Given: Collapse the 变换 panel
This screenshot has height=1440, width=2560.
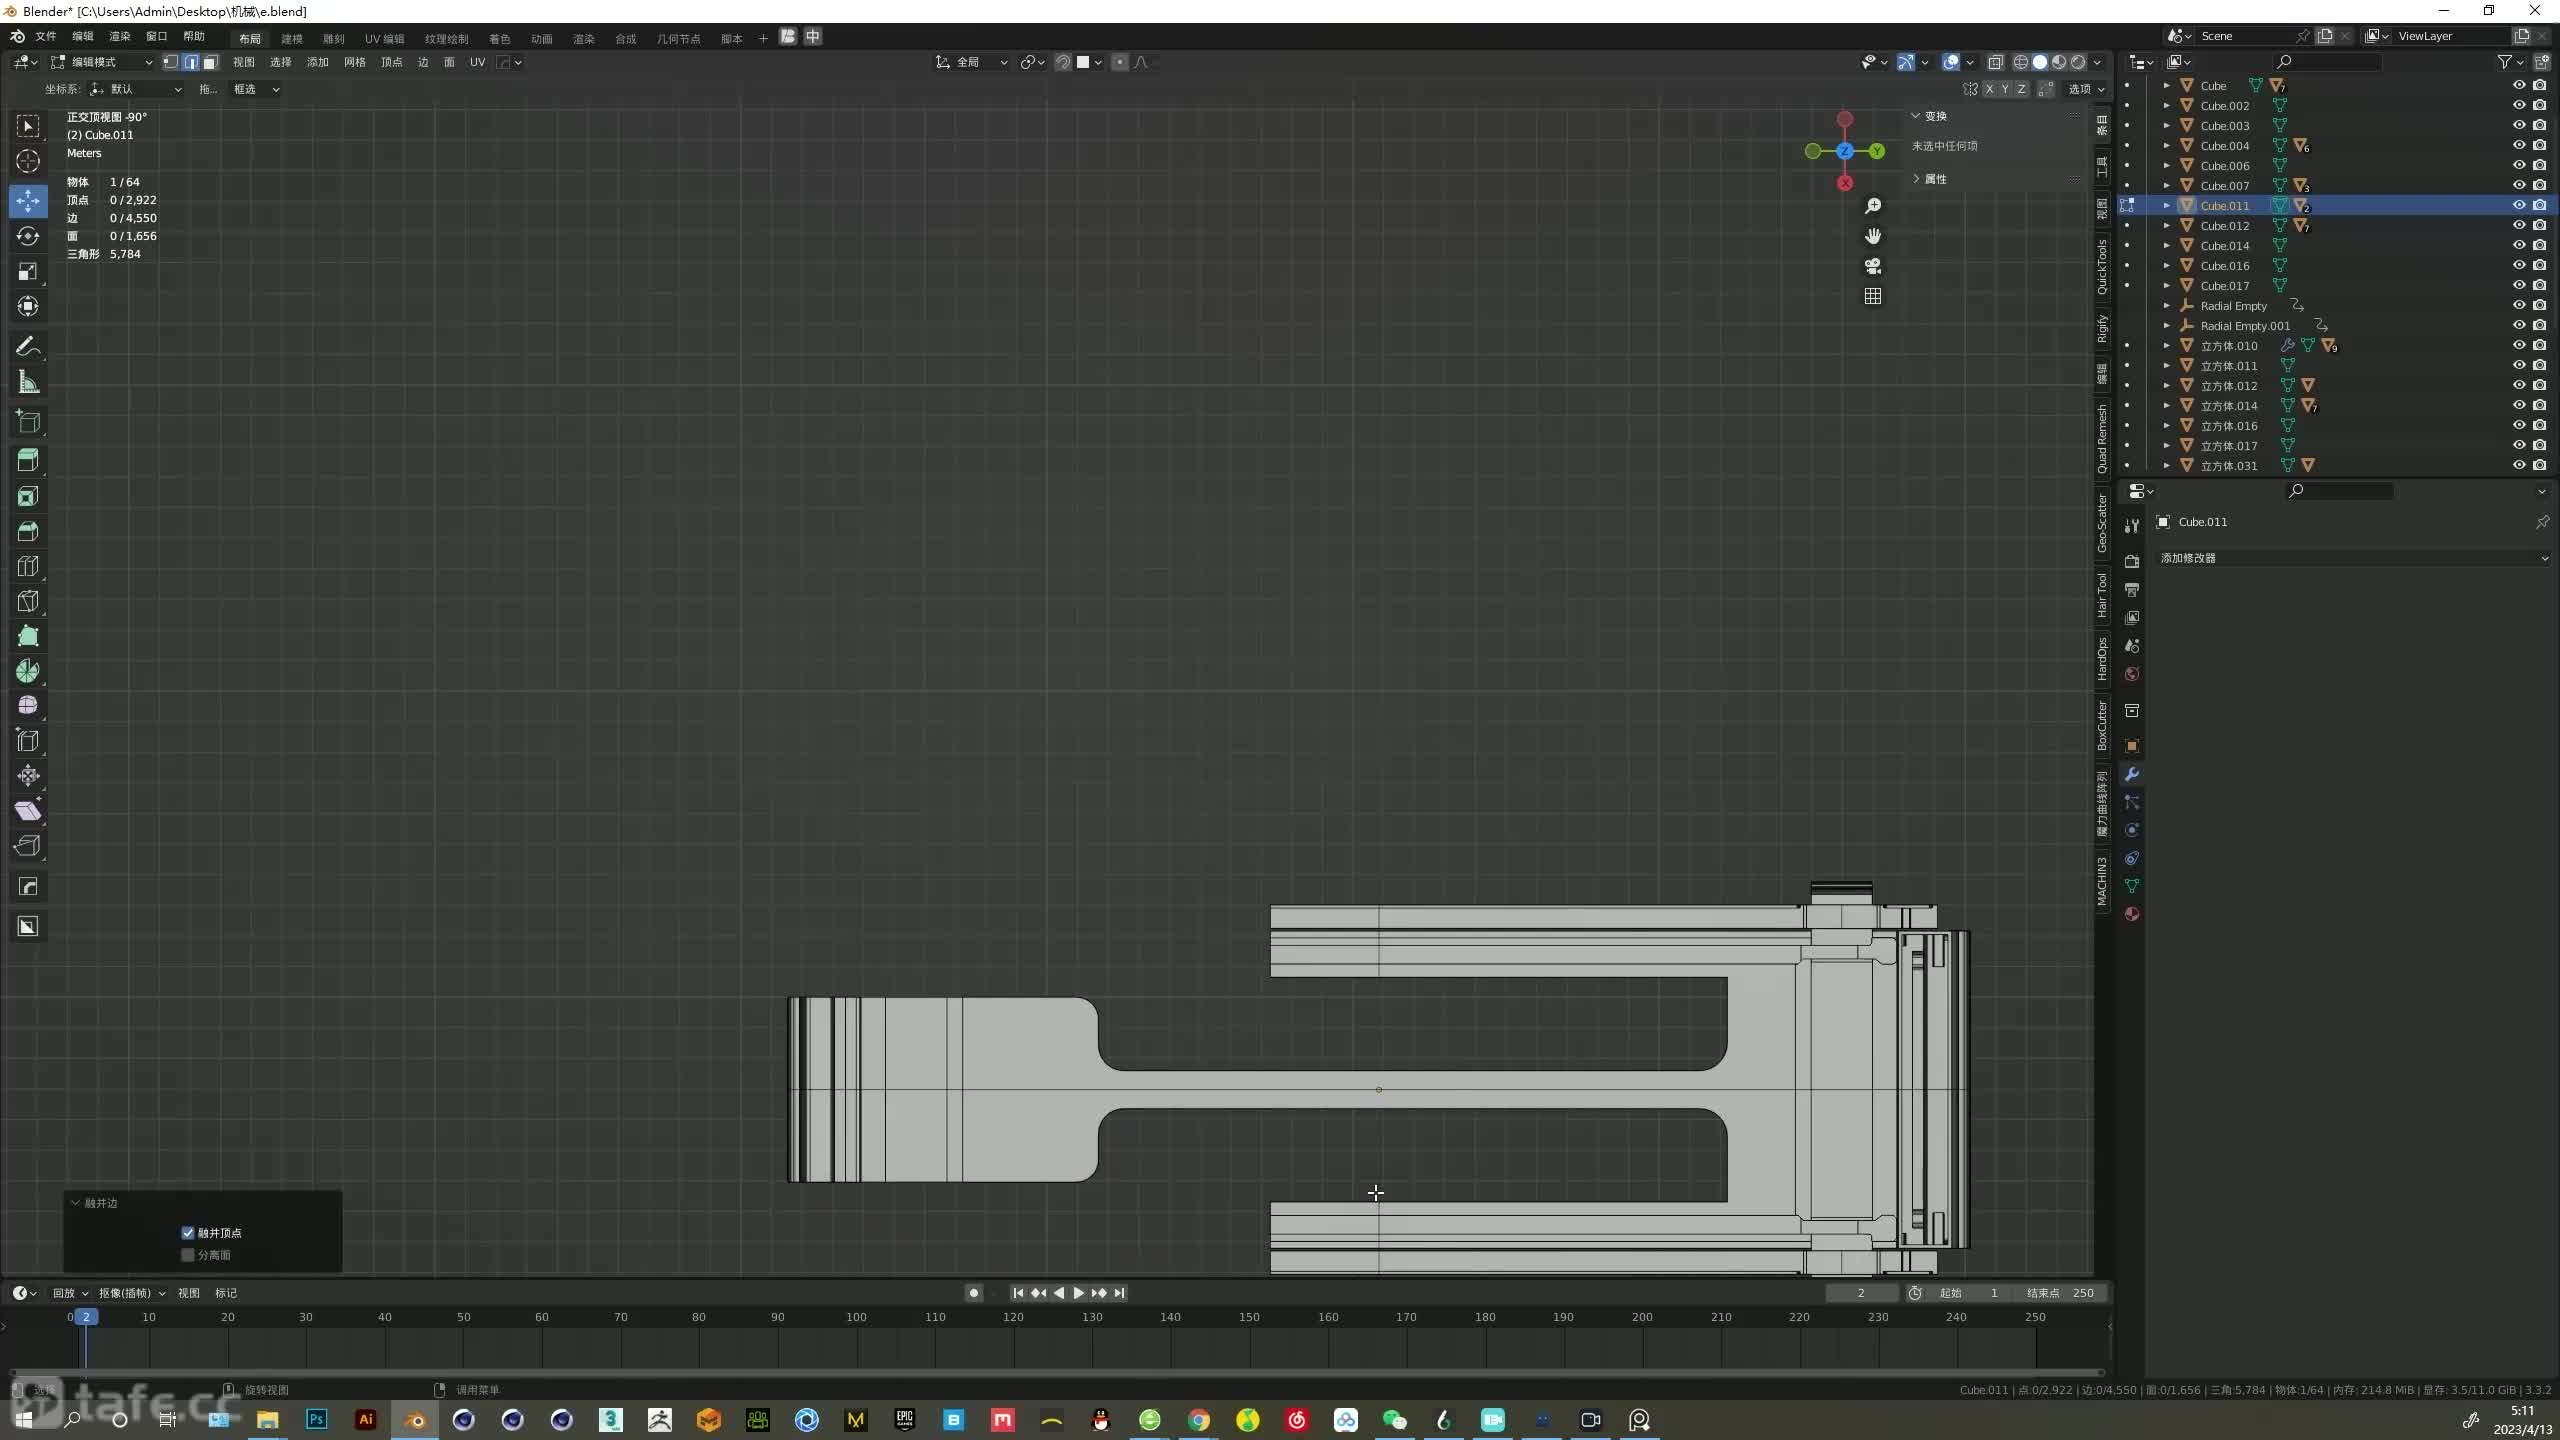Looking at the screenshot, I should pyautogui.click(x=1929, y=116).
